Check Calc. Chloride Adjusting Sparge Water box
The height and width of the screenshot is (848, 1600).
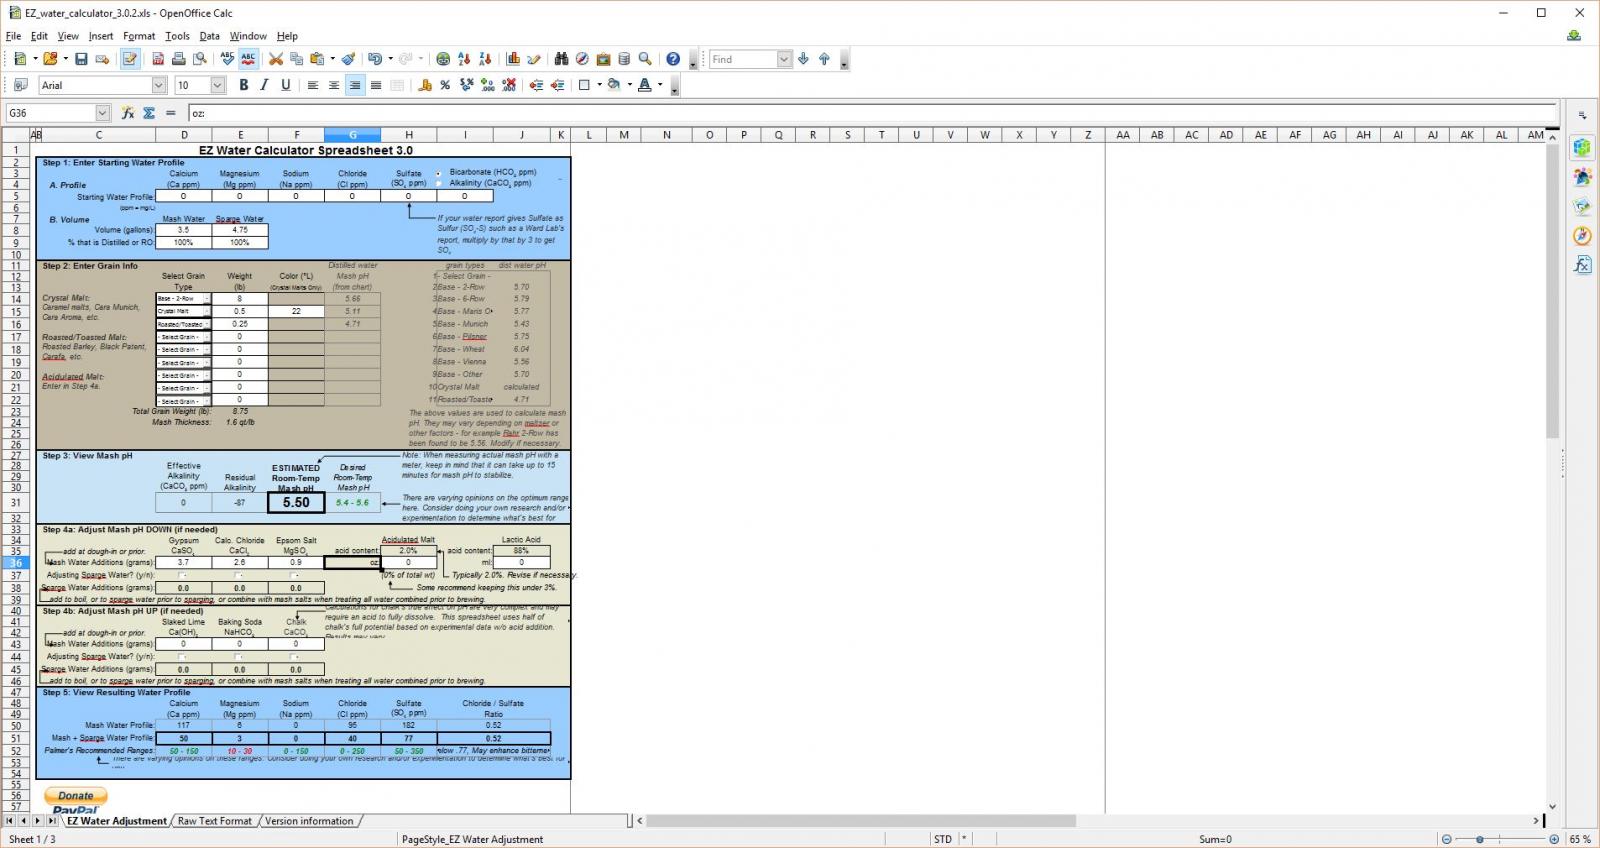tap(239, 575)
